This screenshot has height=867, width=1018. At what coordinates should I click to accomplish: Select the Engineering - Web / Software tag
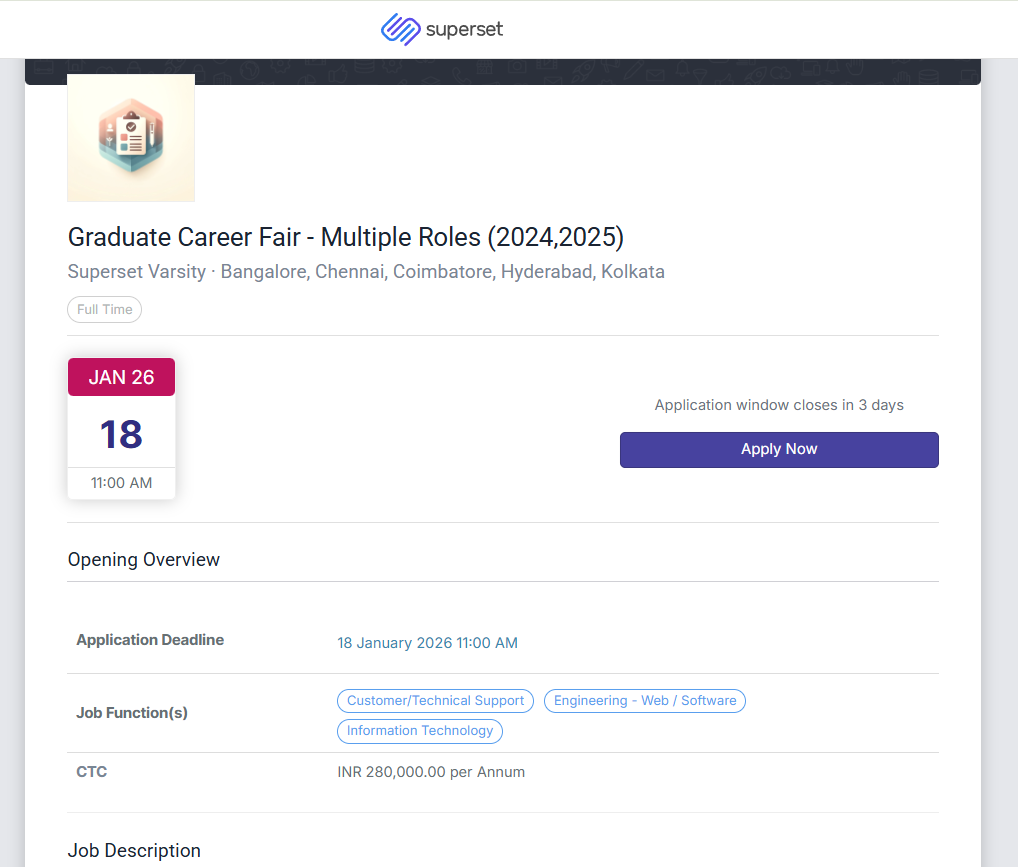(x=645, y=701)
